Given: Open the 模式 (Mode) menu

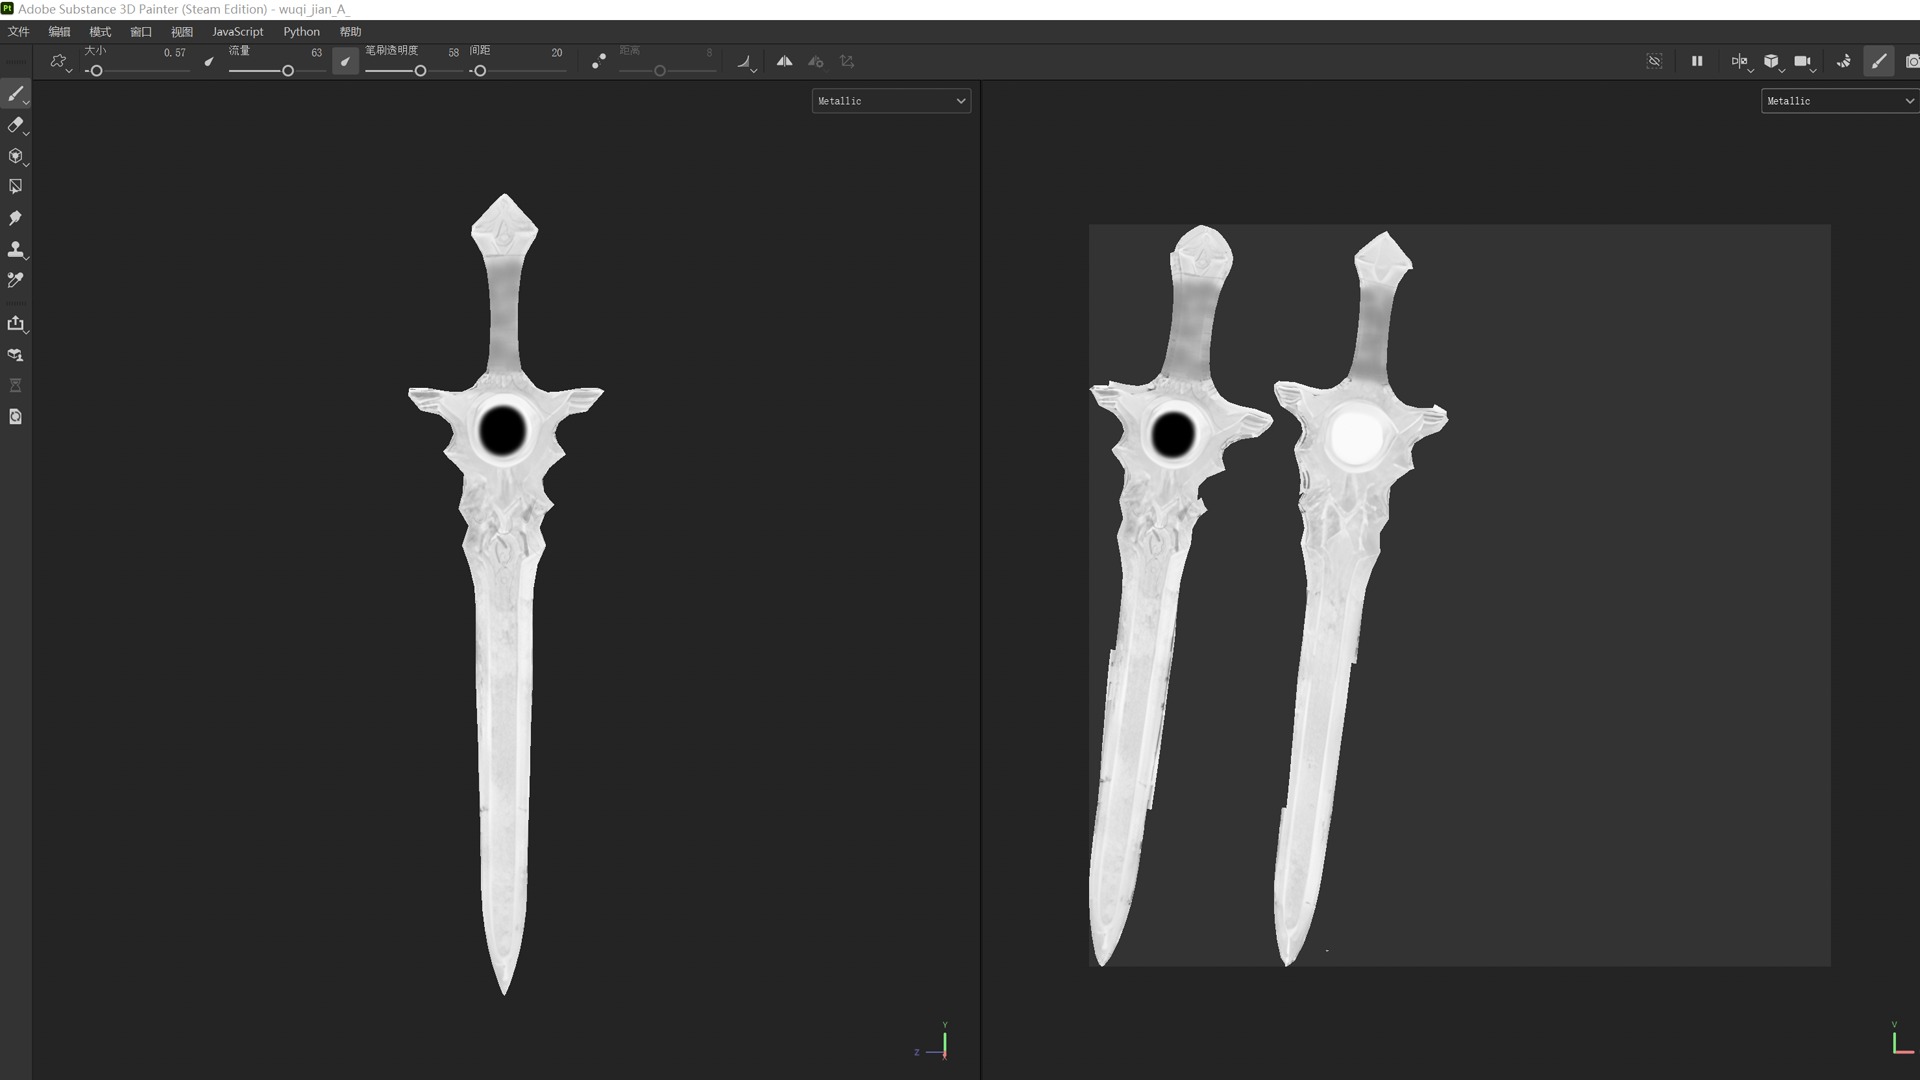Looking at the screenshot, I should [x=100, y=32].
